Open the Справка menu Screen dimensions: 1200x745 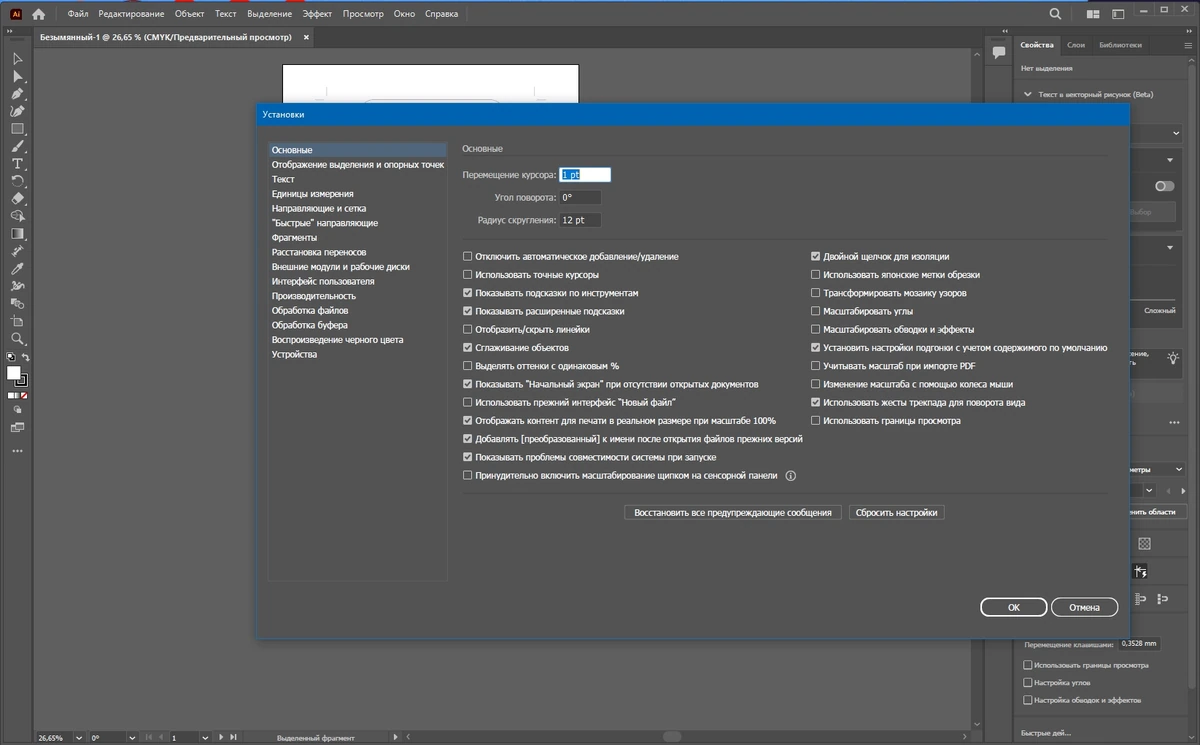click(x=441, y=14)
